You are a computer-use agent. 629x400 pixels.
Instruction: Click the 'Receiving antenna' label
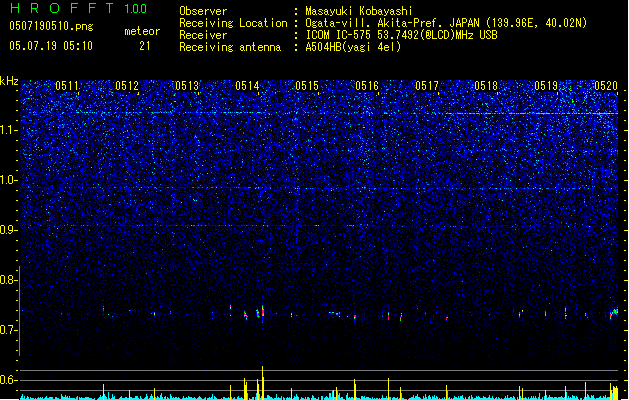pos(230,47)
